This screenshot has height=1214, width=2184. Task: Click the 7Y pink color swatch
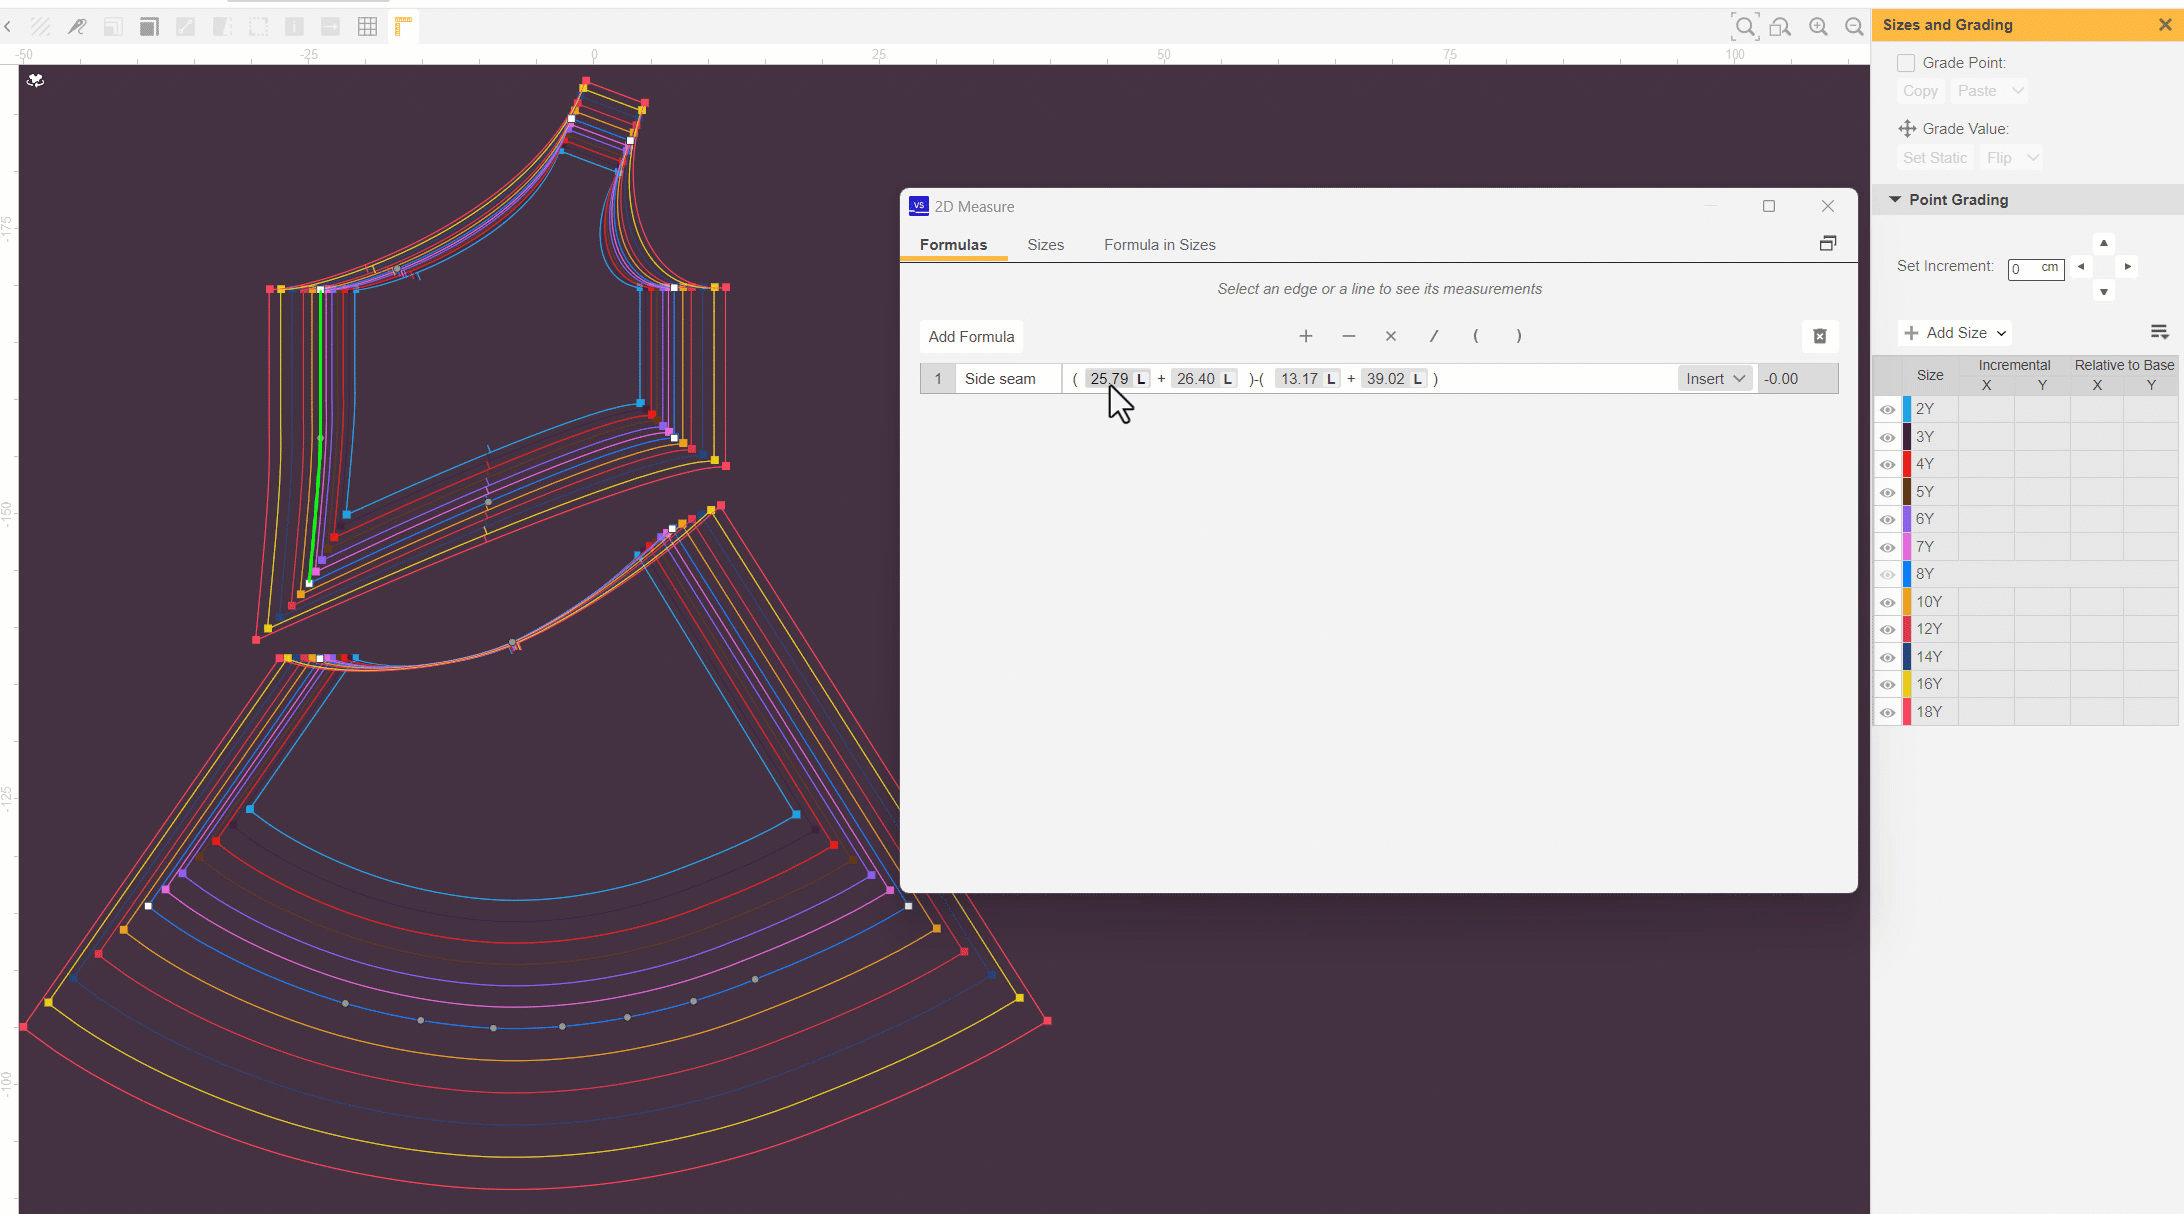click(x=1907, y=547)
